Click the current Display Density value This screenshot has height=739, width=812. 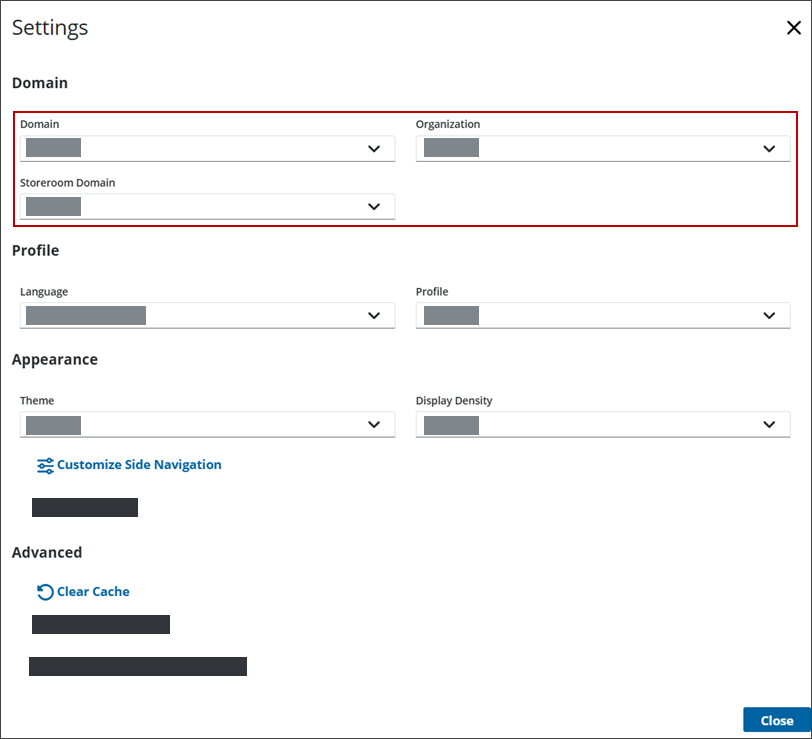[x=451, y=425]
